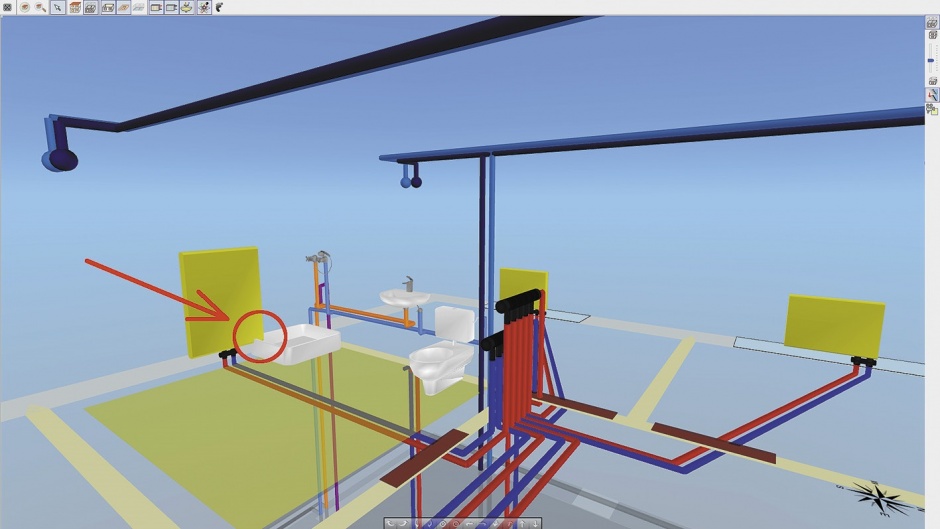Click the fullscreen cross icon at top-left
The height and width of the screenshot is (529, 940).
[x=7, y=7]
